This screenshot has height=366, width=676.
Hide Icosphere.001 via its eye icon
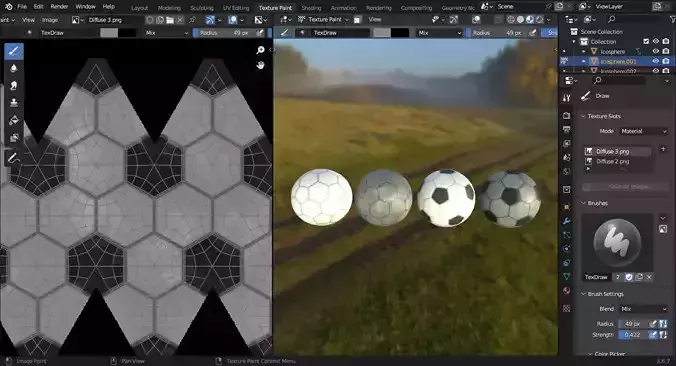[x=656, y=61]
